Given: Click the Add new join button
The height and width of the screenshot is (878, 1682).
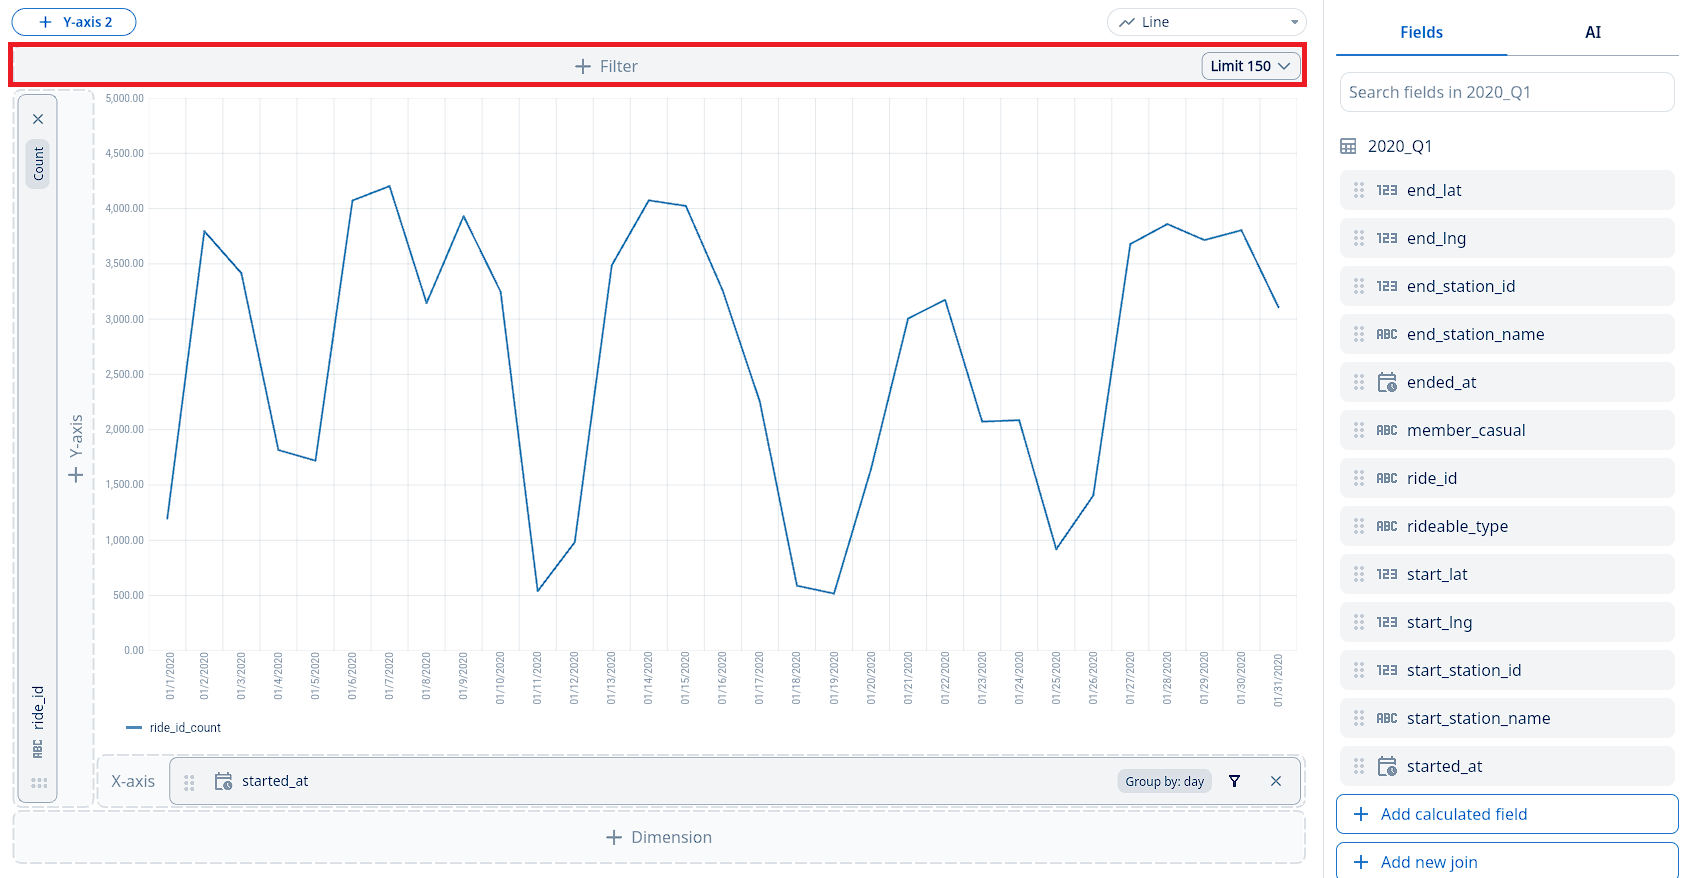Looking at the screenshot, I should point(1506,862).
